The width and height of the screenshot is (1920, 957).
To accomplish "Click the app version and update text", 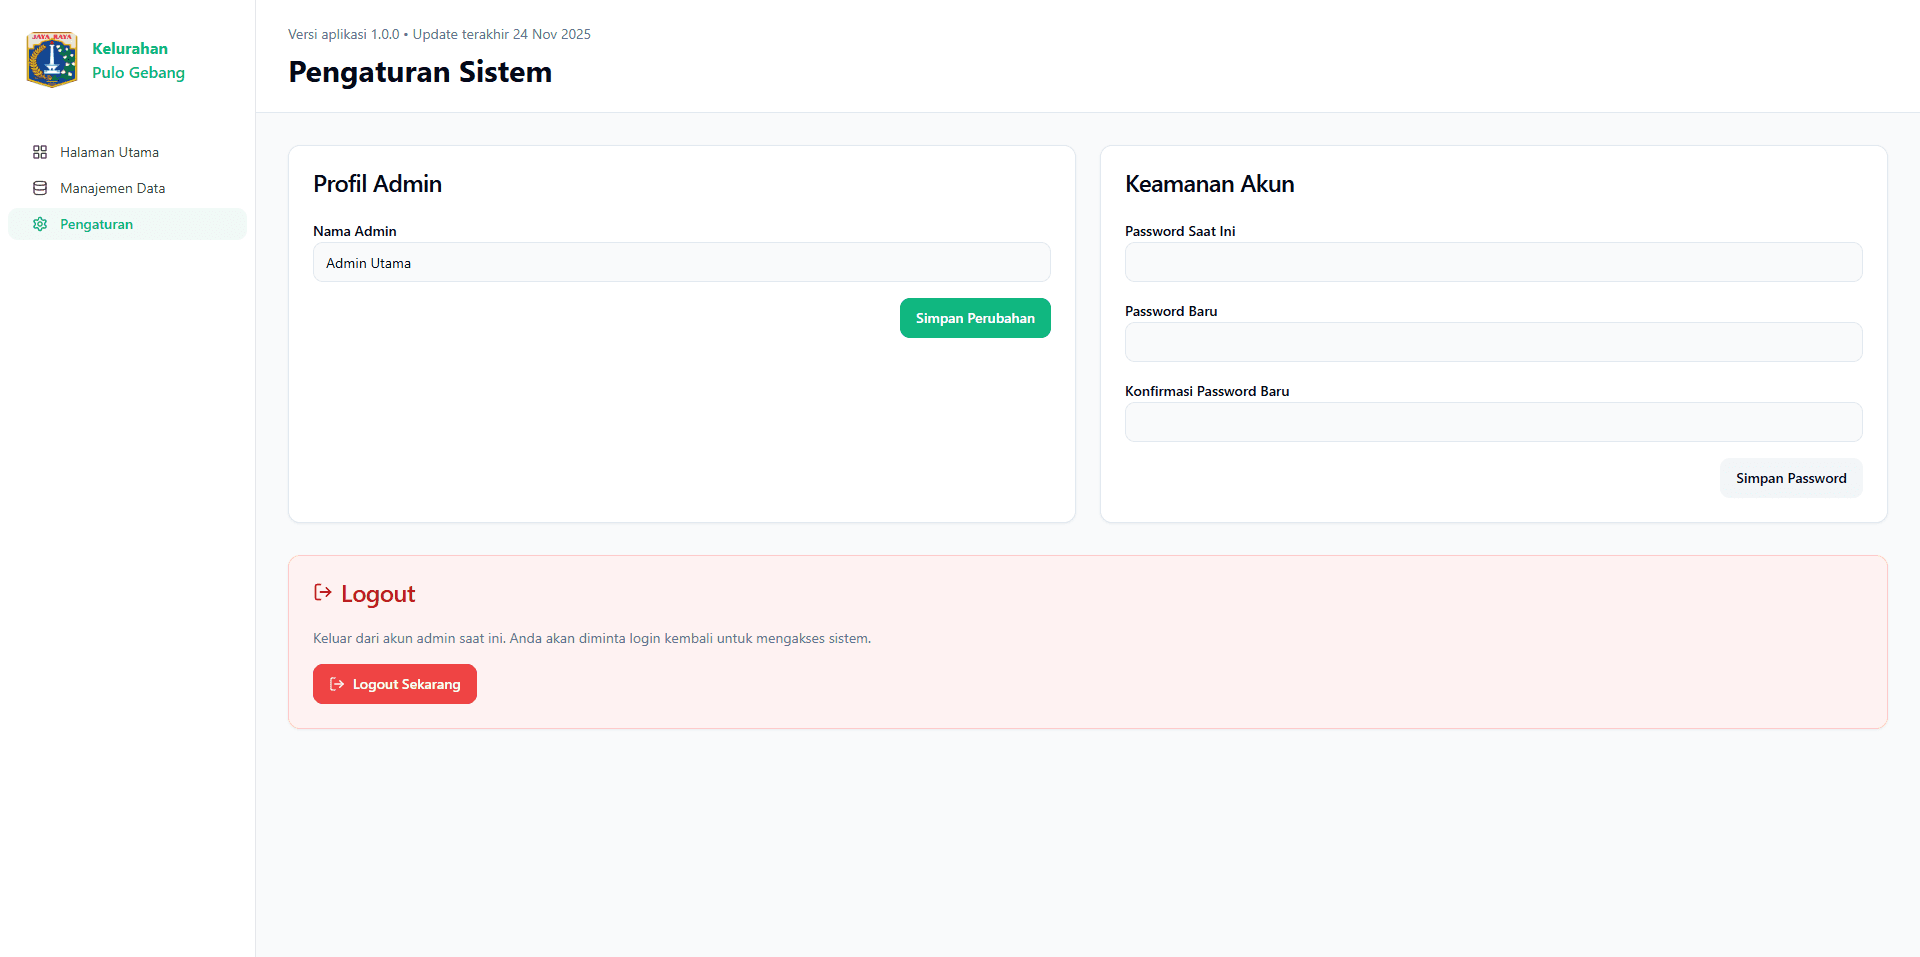I will [439, 34].
